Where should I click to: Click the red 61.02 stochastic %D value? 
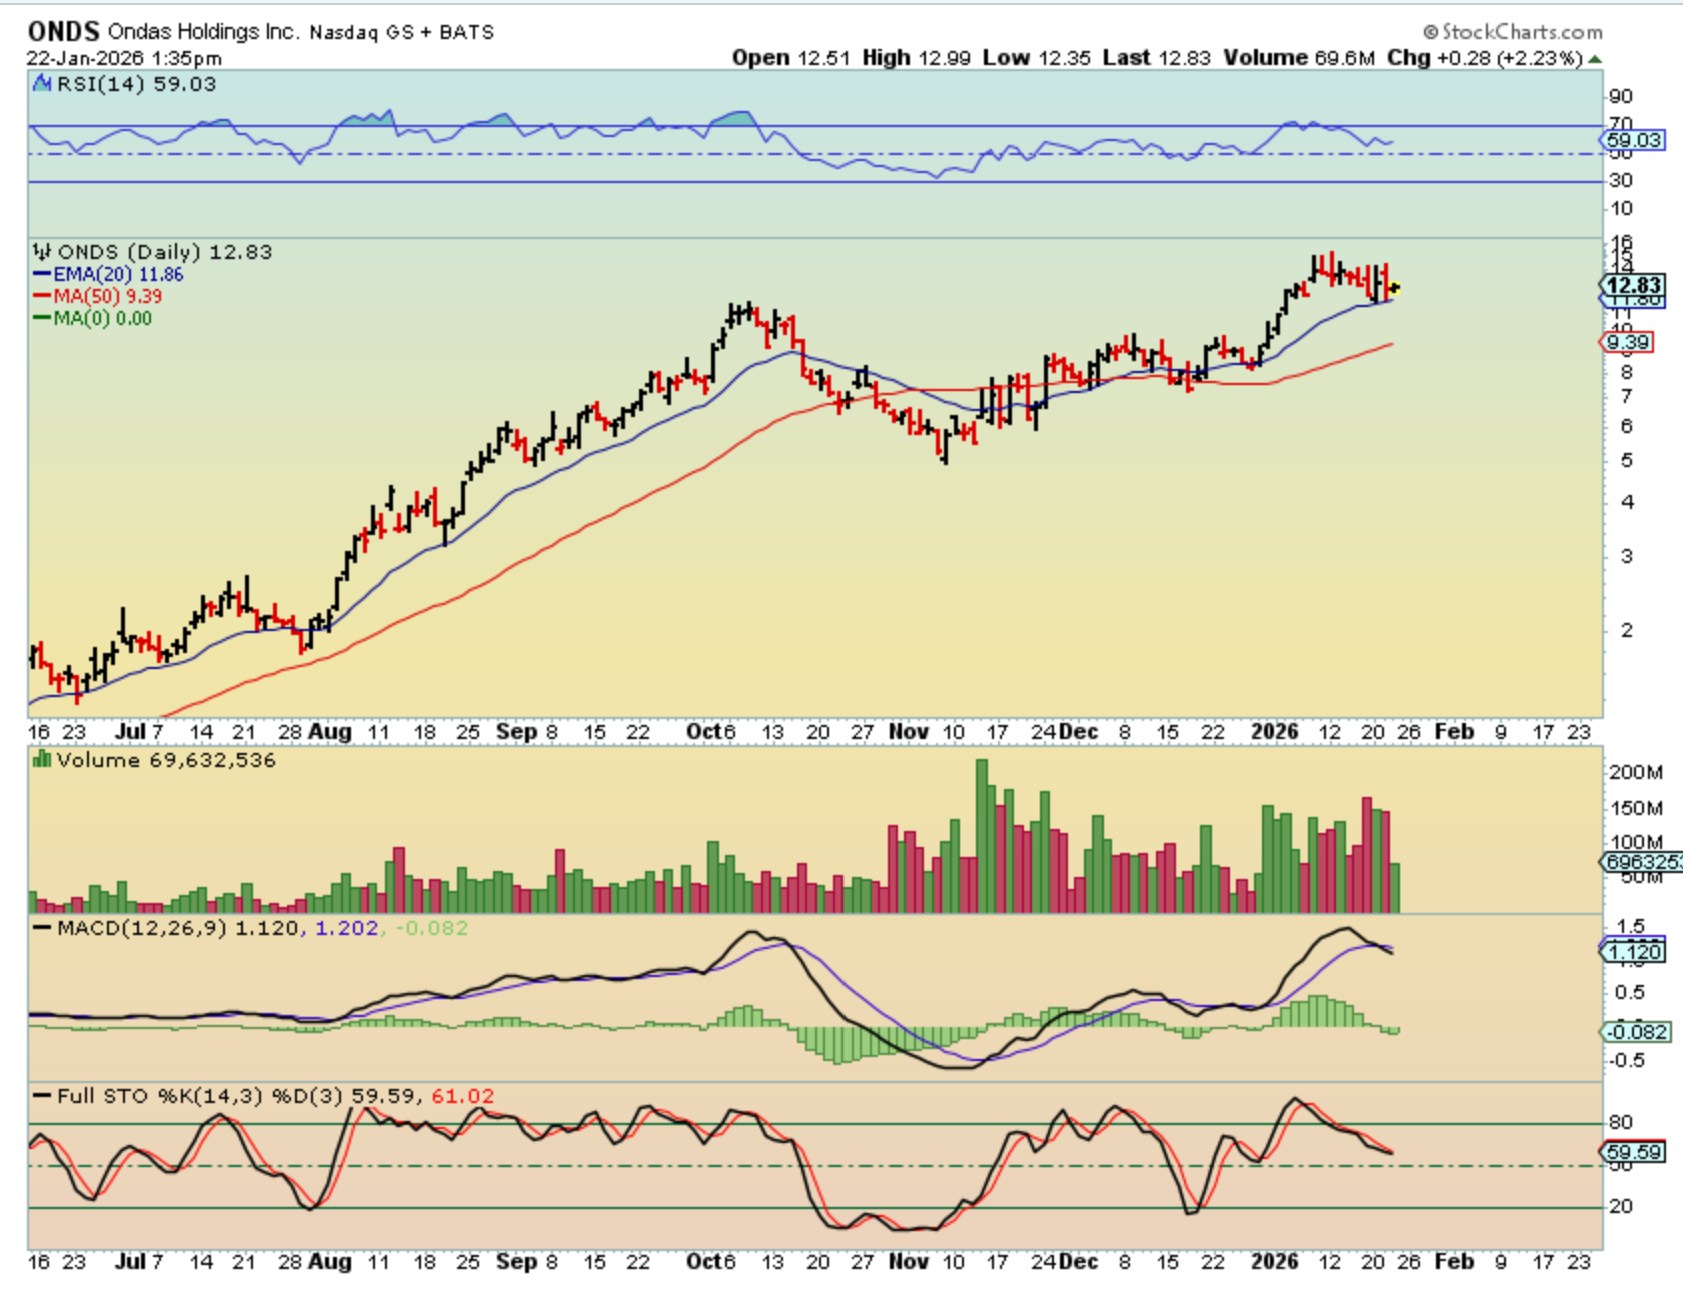point(462,1096)
